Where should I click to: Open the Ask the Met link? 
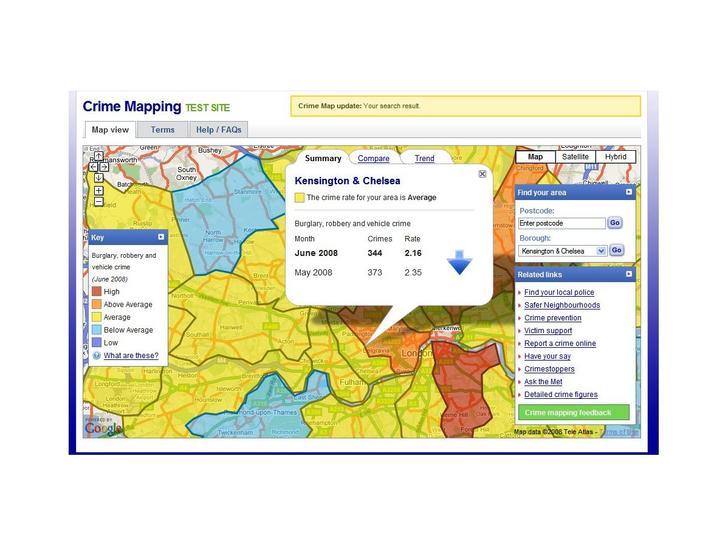coord(543,382)
